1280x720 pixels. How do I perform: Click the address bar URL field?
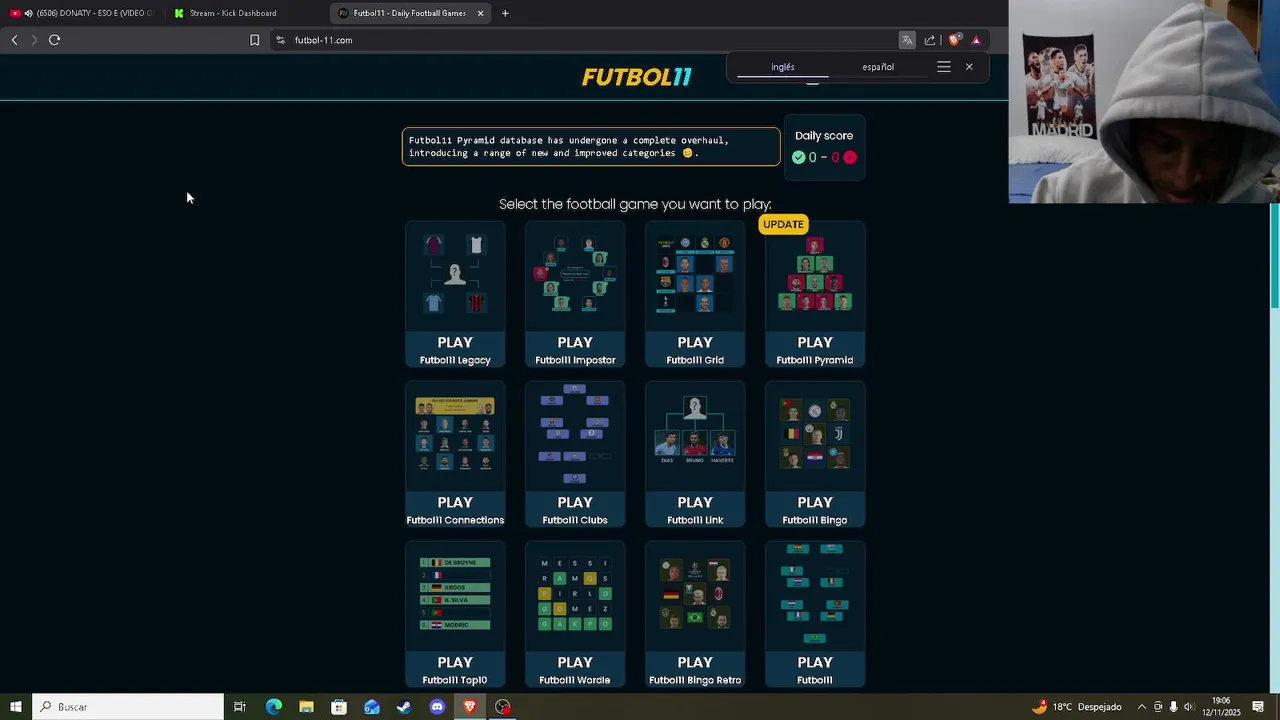tap(590, 40)
